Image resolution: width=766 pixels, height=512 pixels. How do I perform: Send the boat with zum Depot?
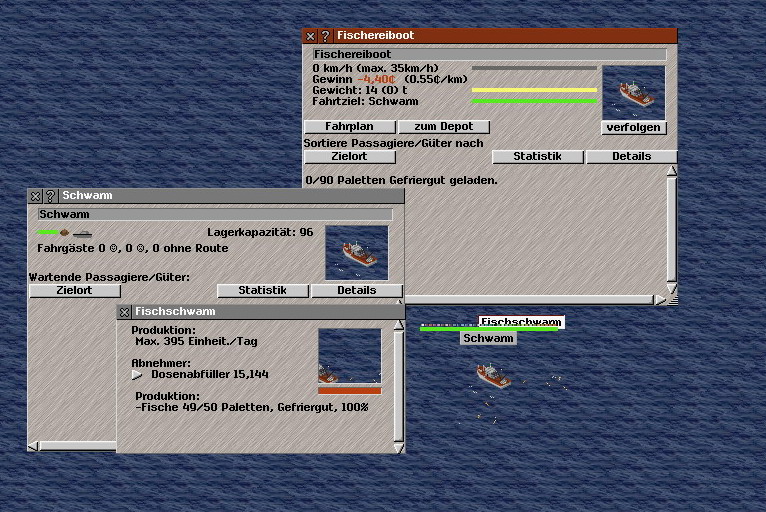(444, 127)
